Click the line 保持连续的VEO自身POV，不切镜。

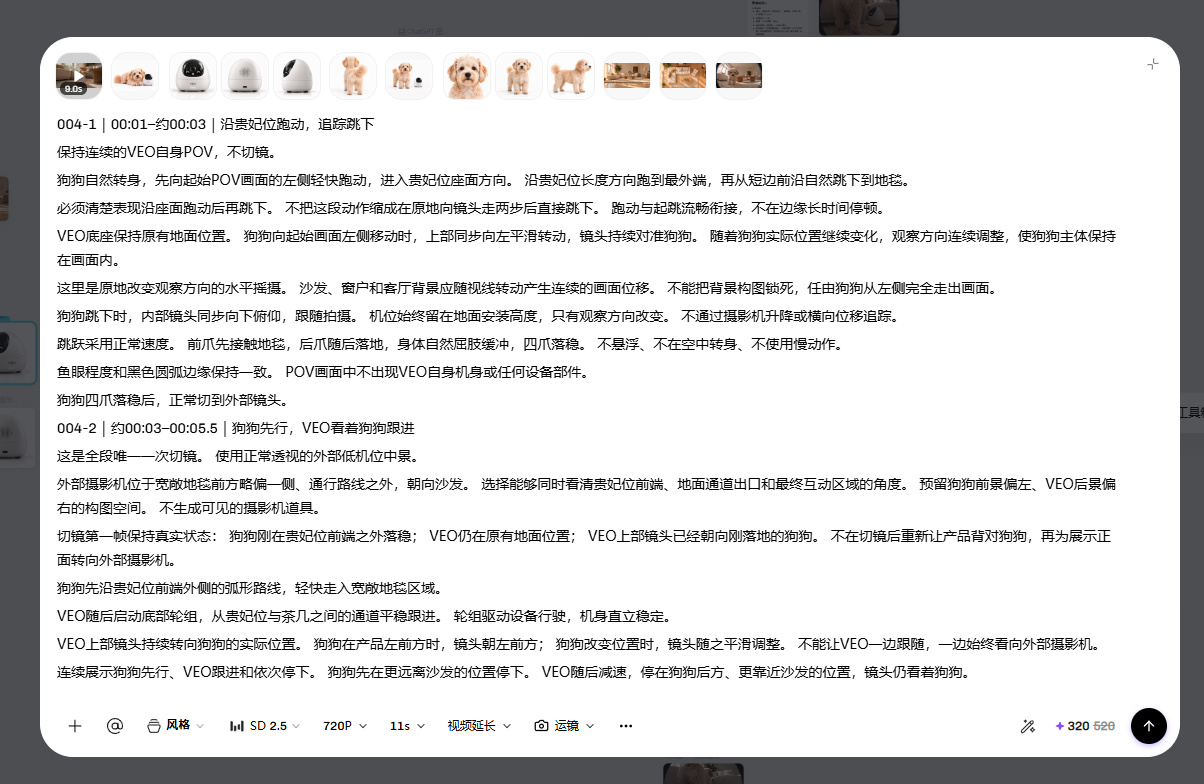point(166,153)
